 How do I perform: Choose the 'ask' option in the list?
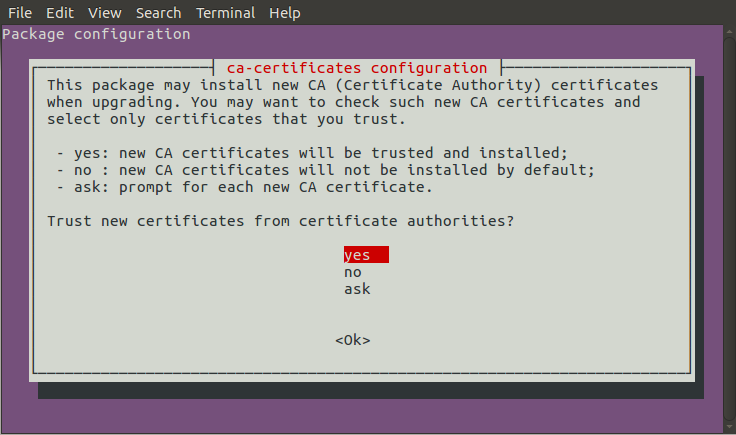(357, 289)
